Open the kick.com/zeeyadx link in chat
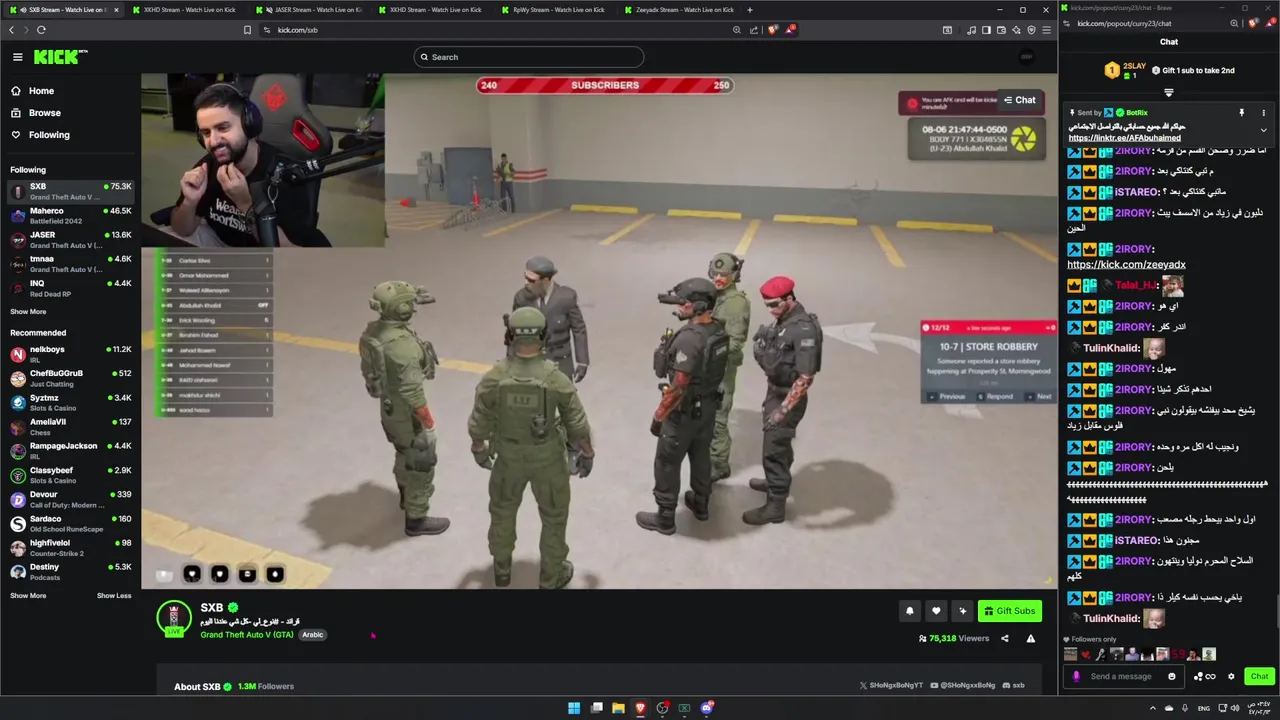This screenshot has height=720, width=1280. coord(1126,265)
